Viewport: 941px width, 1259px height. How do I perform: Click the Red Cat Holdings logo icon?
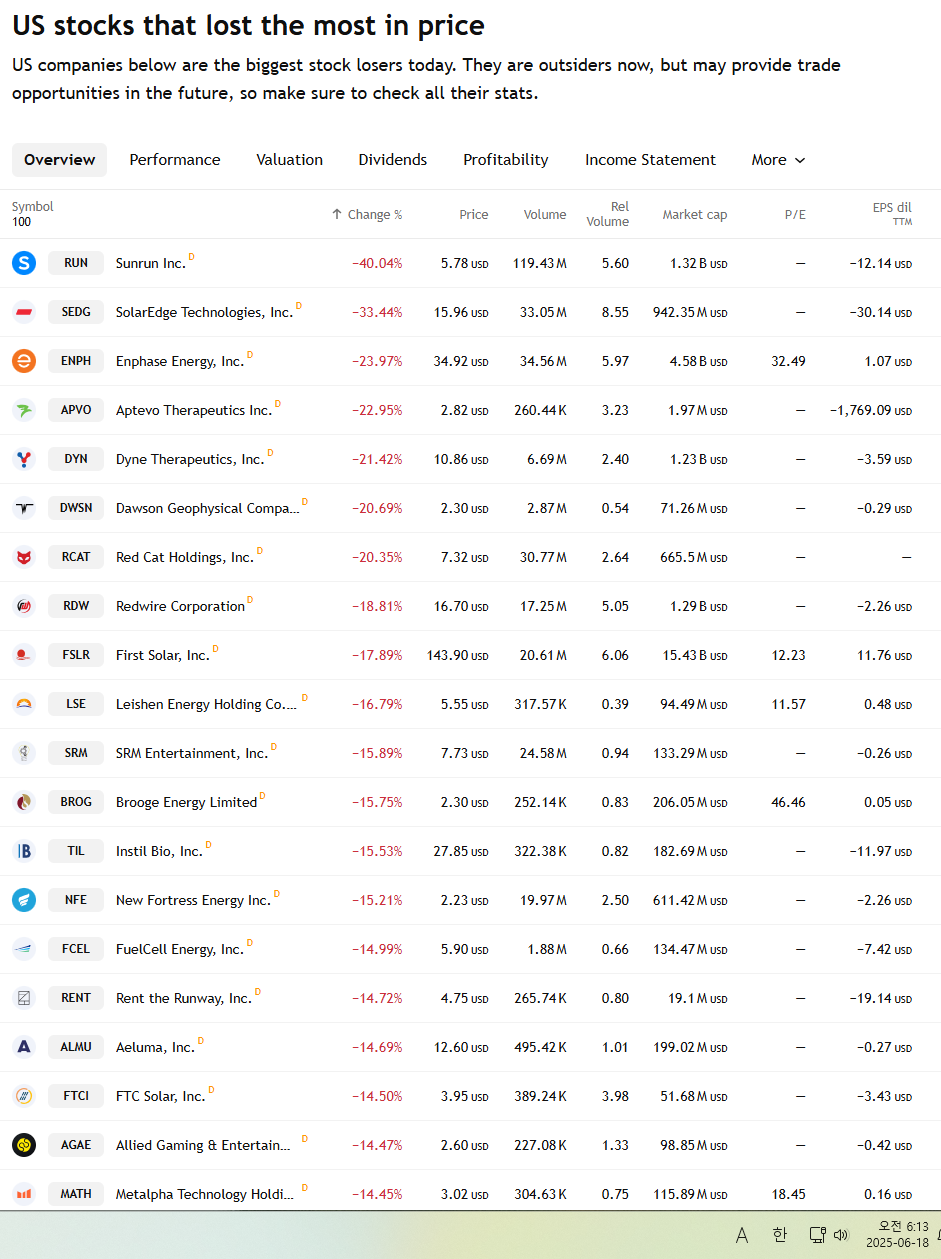24,557
